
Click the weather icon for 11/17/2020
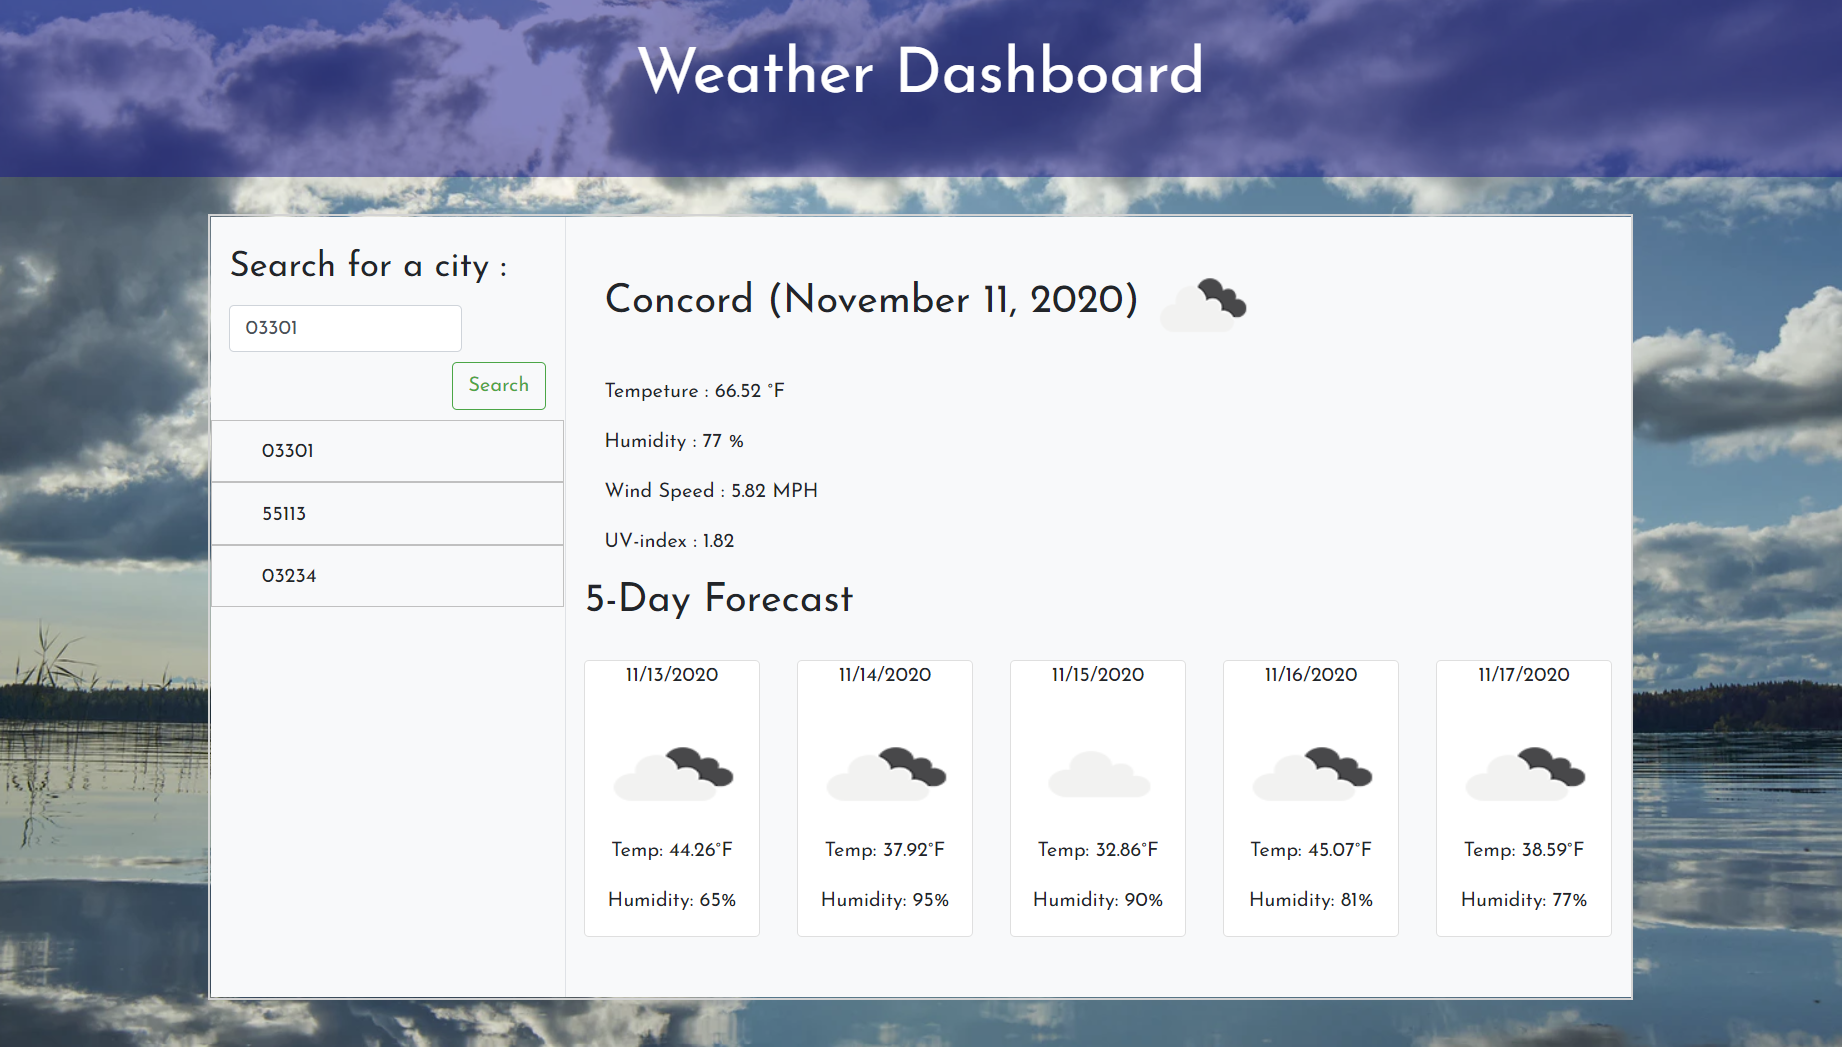click(x=1524, y=774)
